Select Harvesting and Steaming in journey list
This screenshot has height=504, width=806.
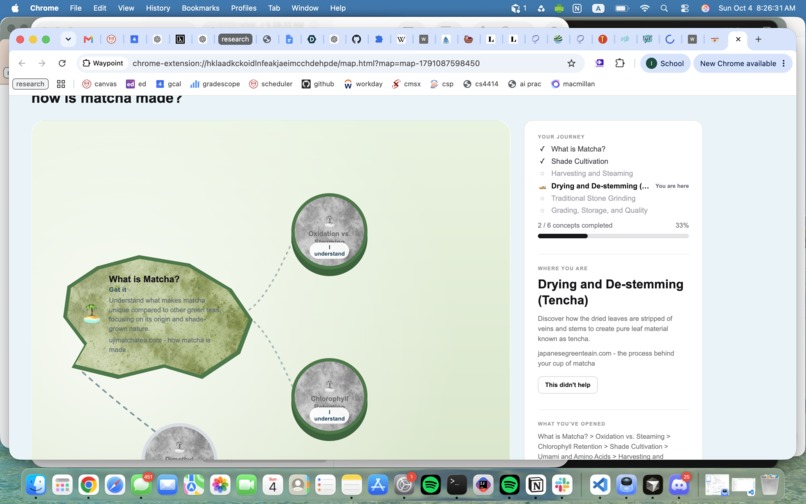592,173
